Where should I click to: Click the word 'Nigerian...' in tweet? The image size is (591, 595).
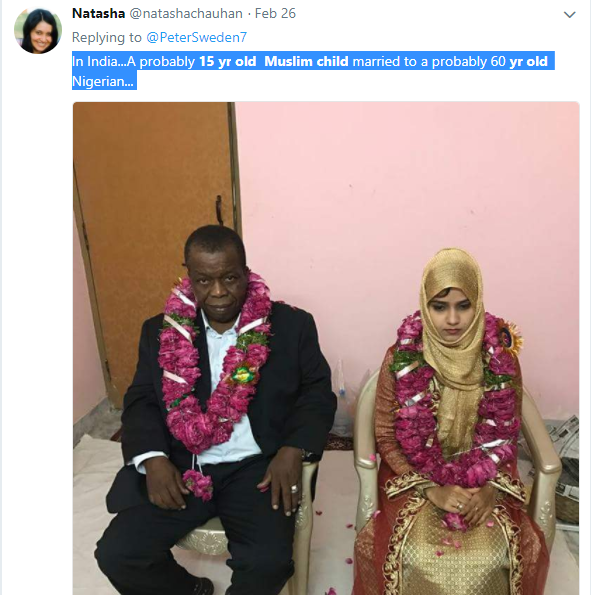pos(103,81)
